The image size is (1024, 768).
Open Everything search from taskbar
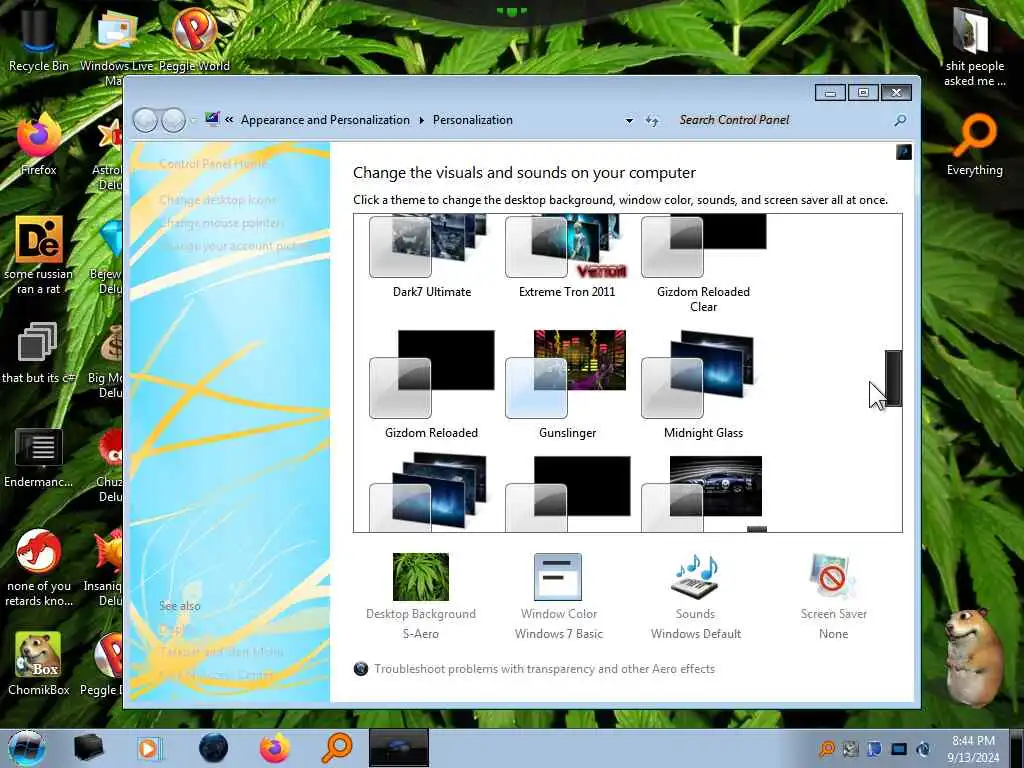(x=337, y=748)
